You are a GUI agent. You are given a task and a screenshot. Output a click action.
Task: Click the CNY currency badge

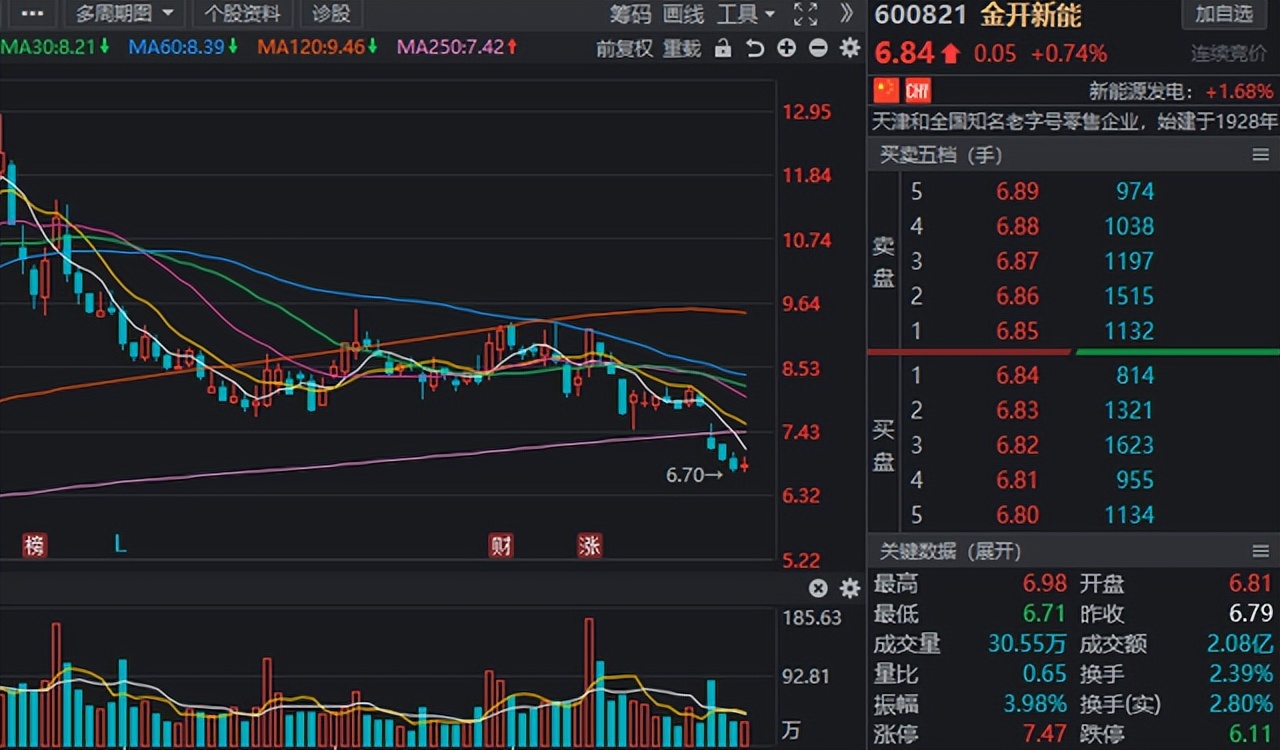[918, 91]
